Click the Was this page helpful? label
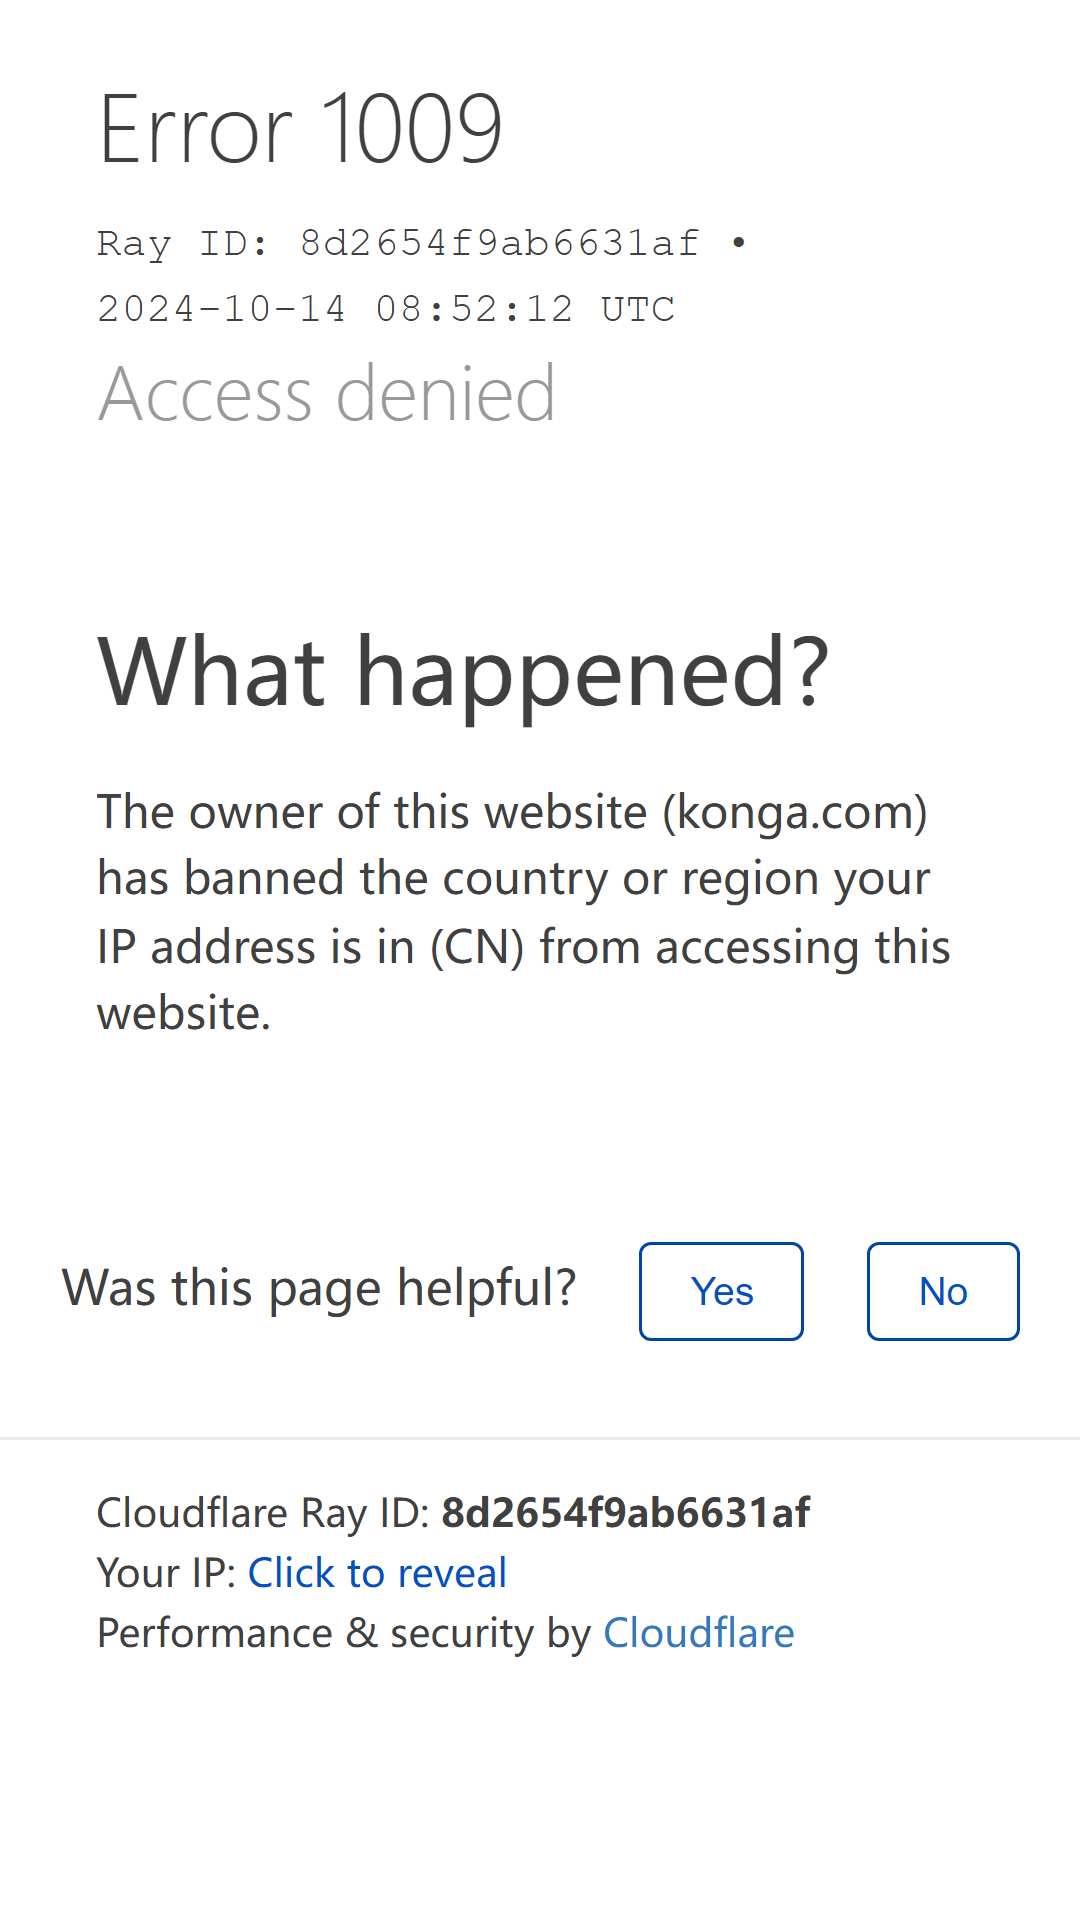 click(x=319, y=1288)
